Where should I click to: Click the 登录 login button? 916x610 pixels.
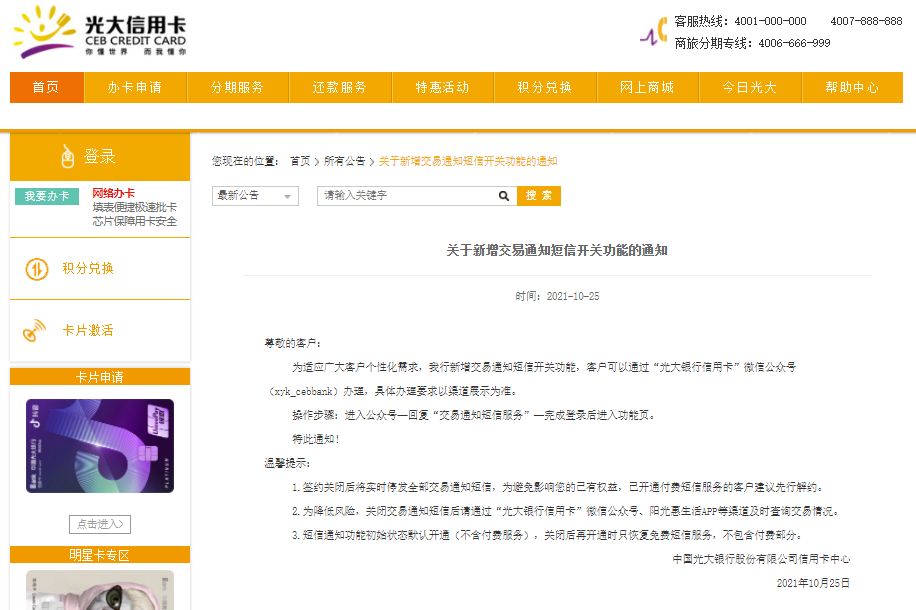100,157
